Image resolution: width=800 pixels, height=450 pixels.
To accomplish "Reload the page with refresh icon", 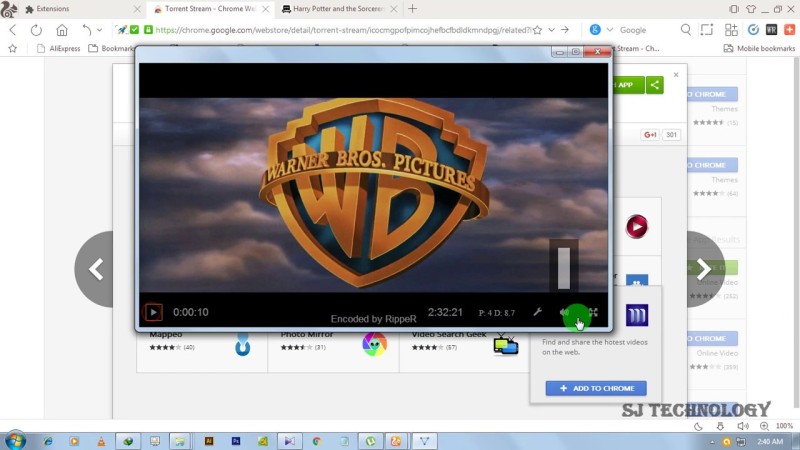I will 37,30.
